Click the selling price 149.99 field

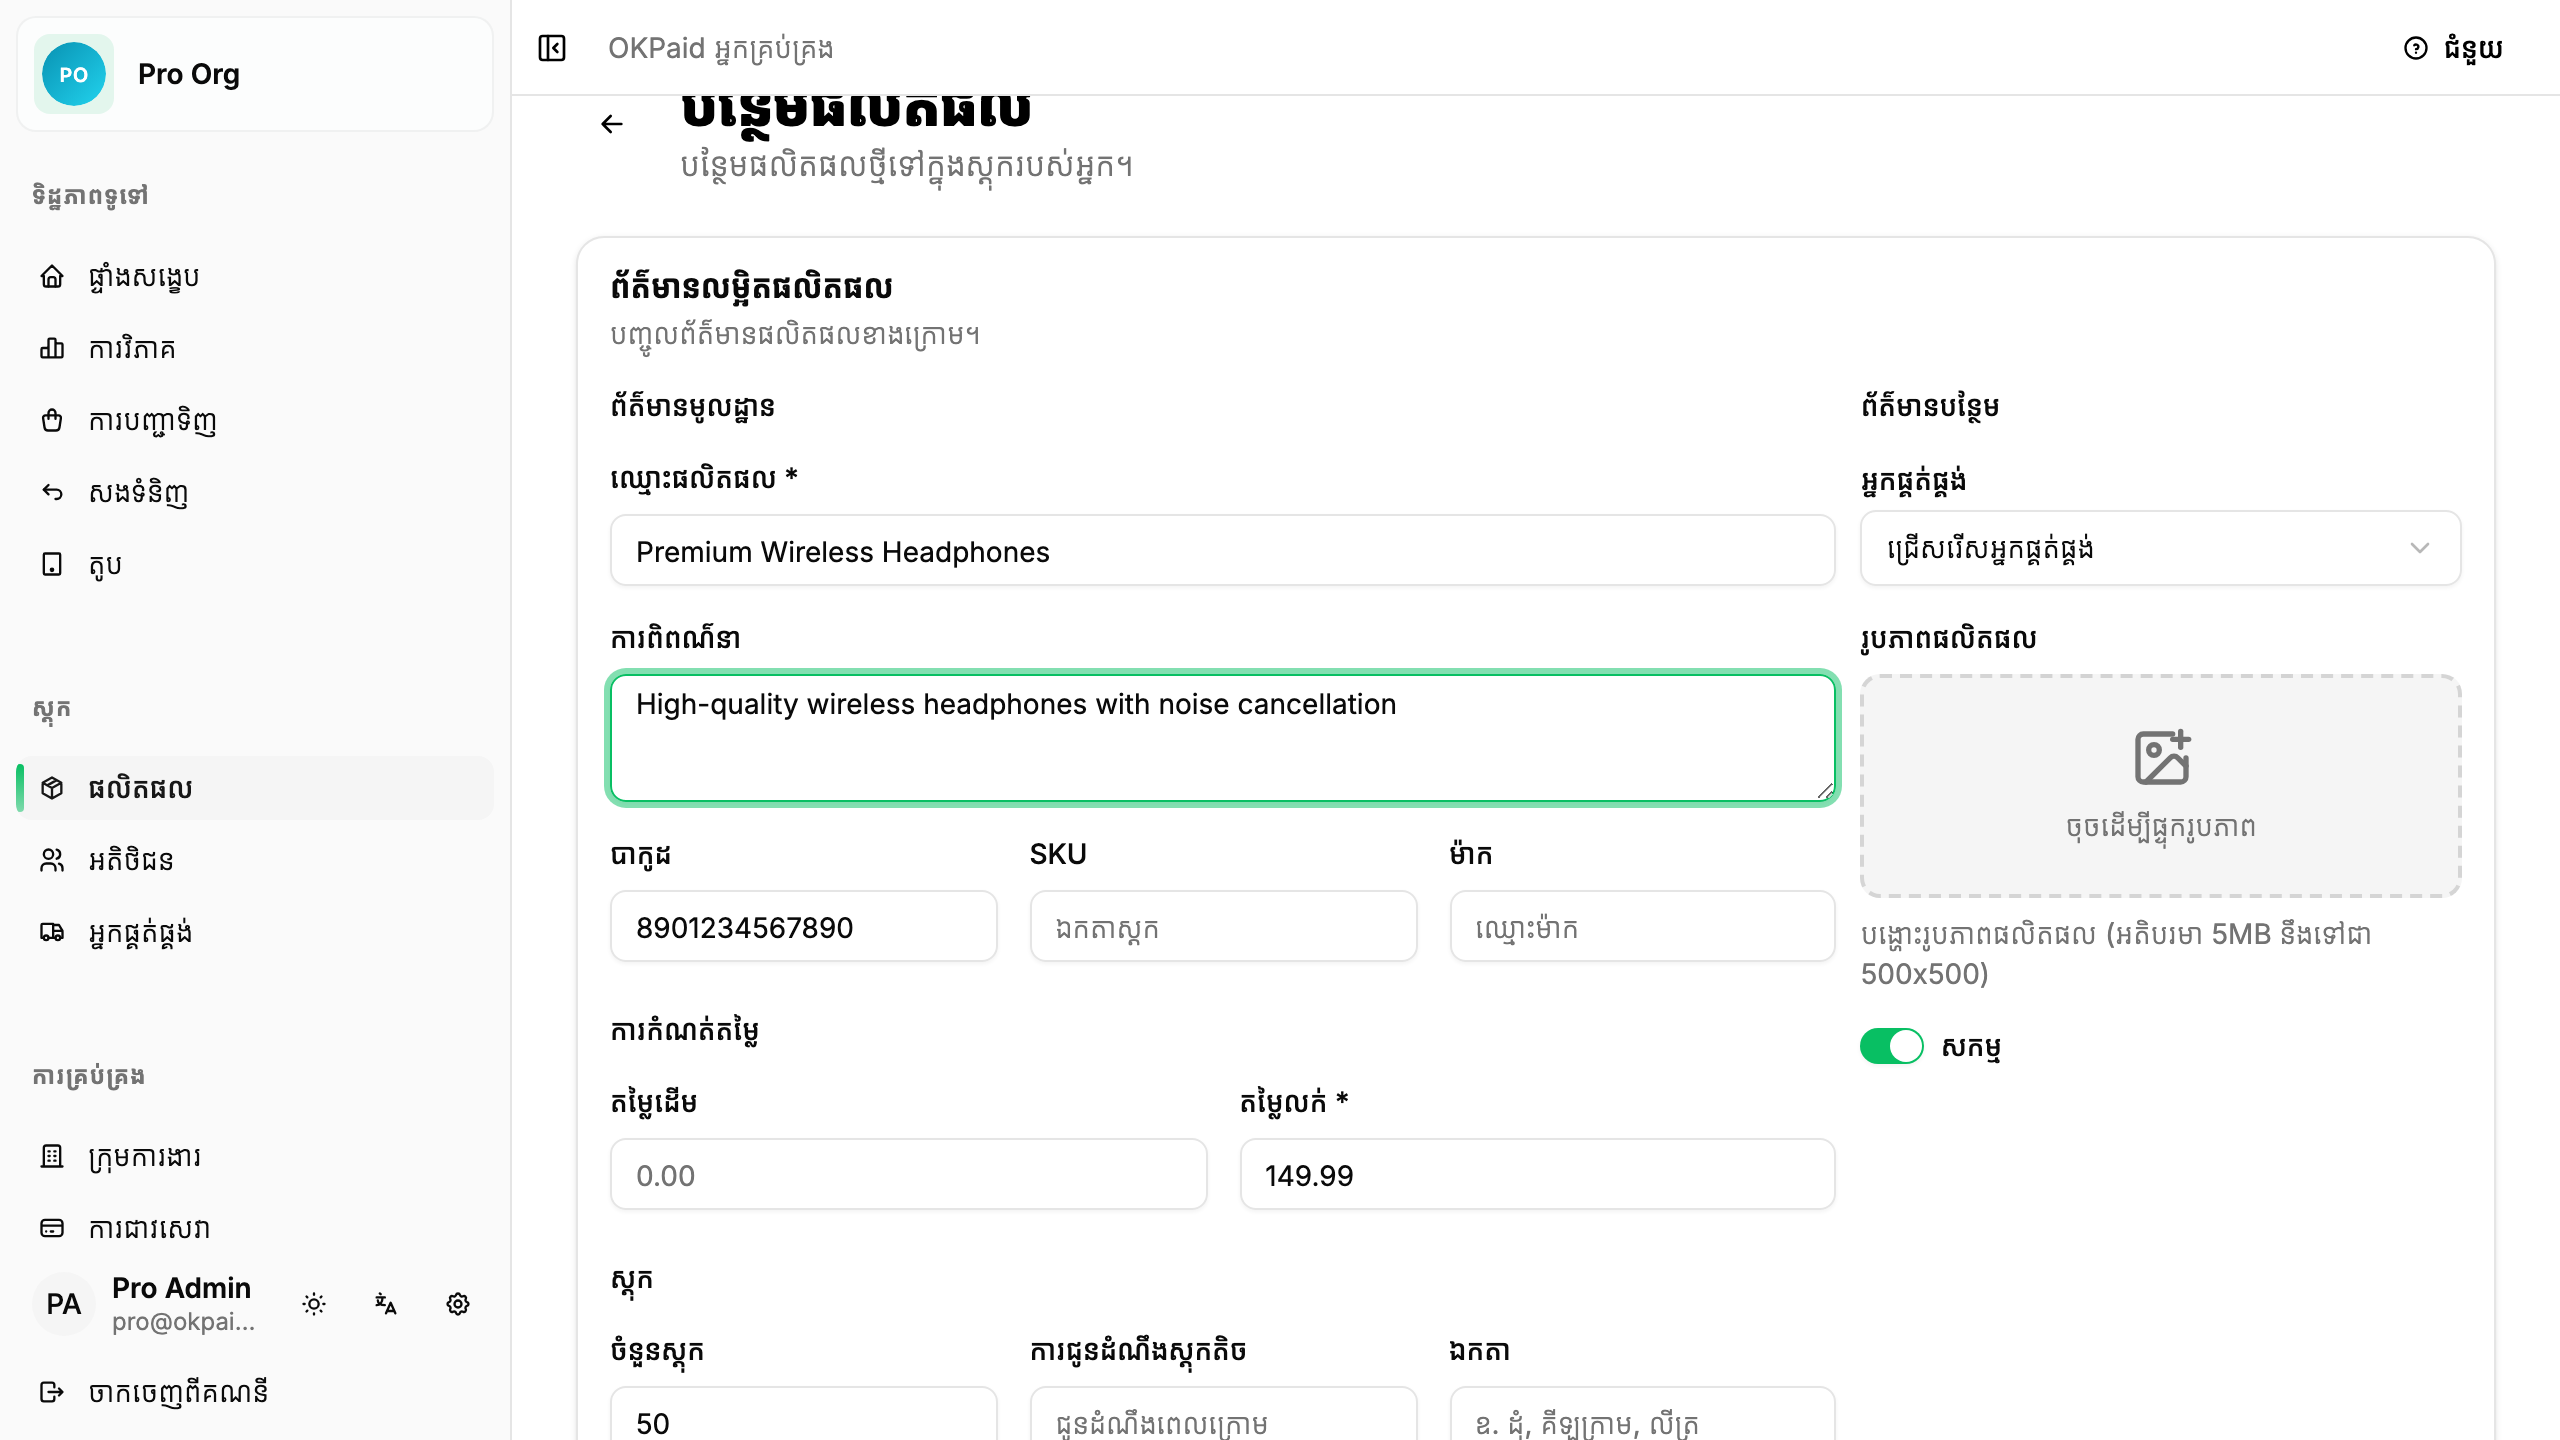click(1537, 1175)
